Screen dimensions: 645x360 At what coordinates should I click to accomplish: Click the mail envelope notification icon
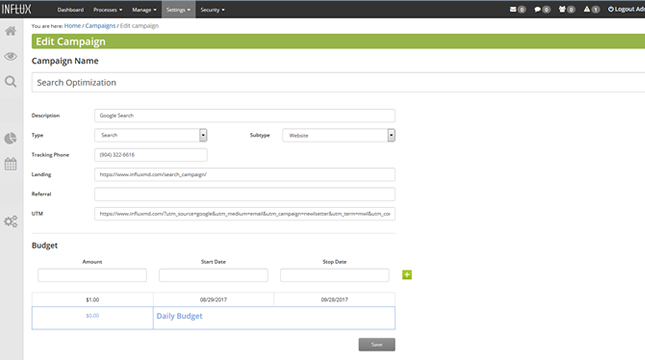[x=513, y=9]
